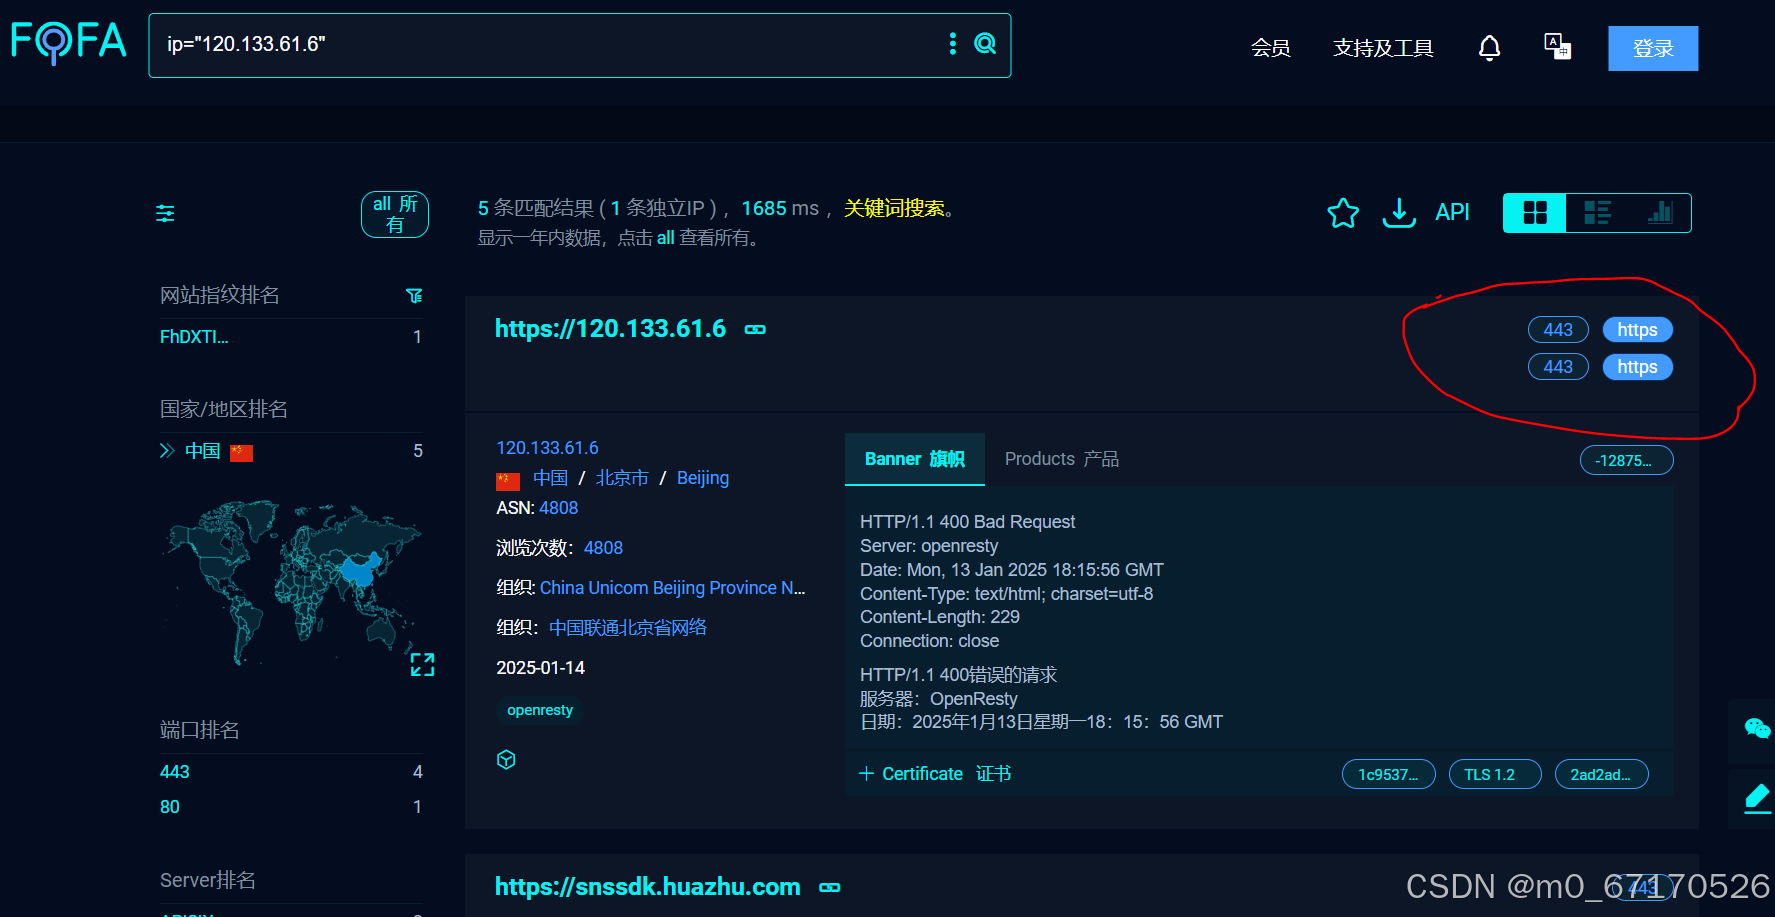Switch language with the translate icon

pos(1557,46)
